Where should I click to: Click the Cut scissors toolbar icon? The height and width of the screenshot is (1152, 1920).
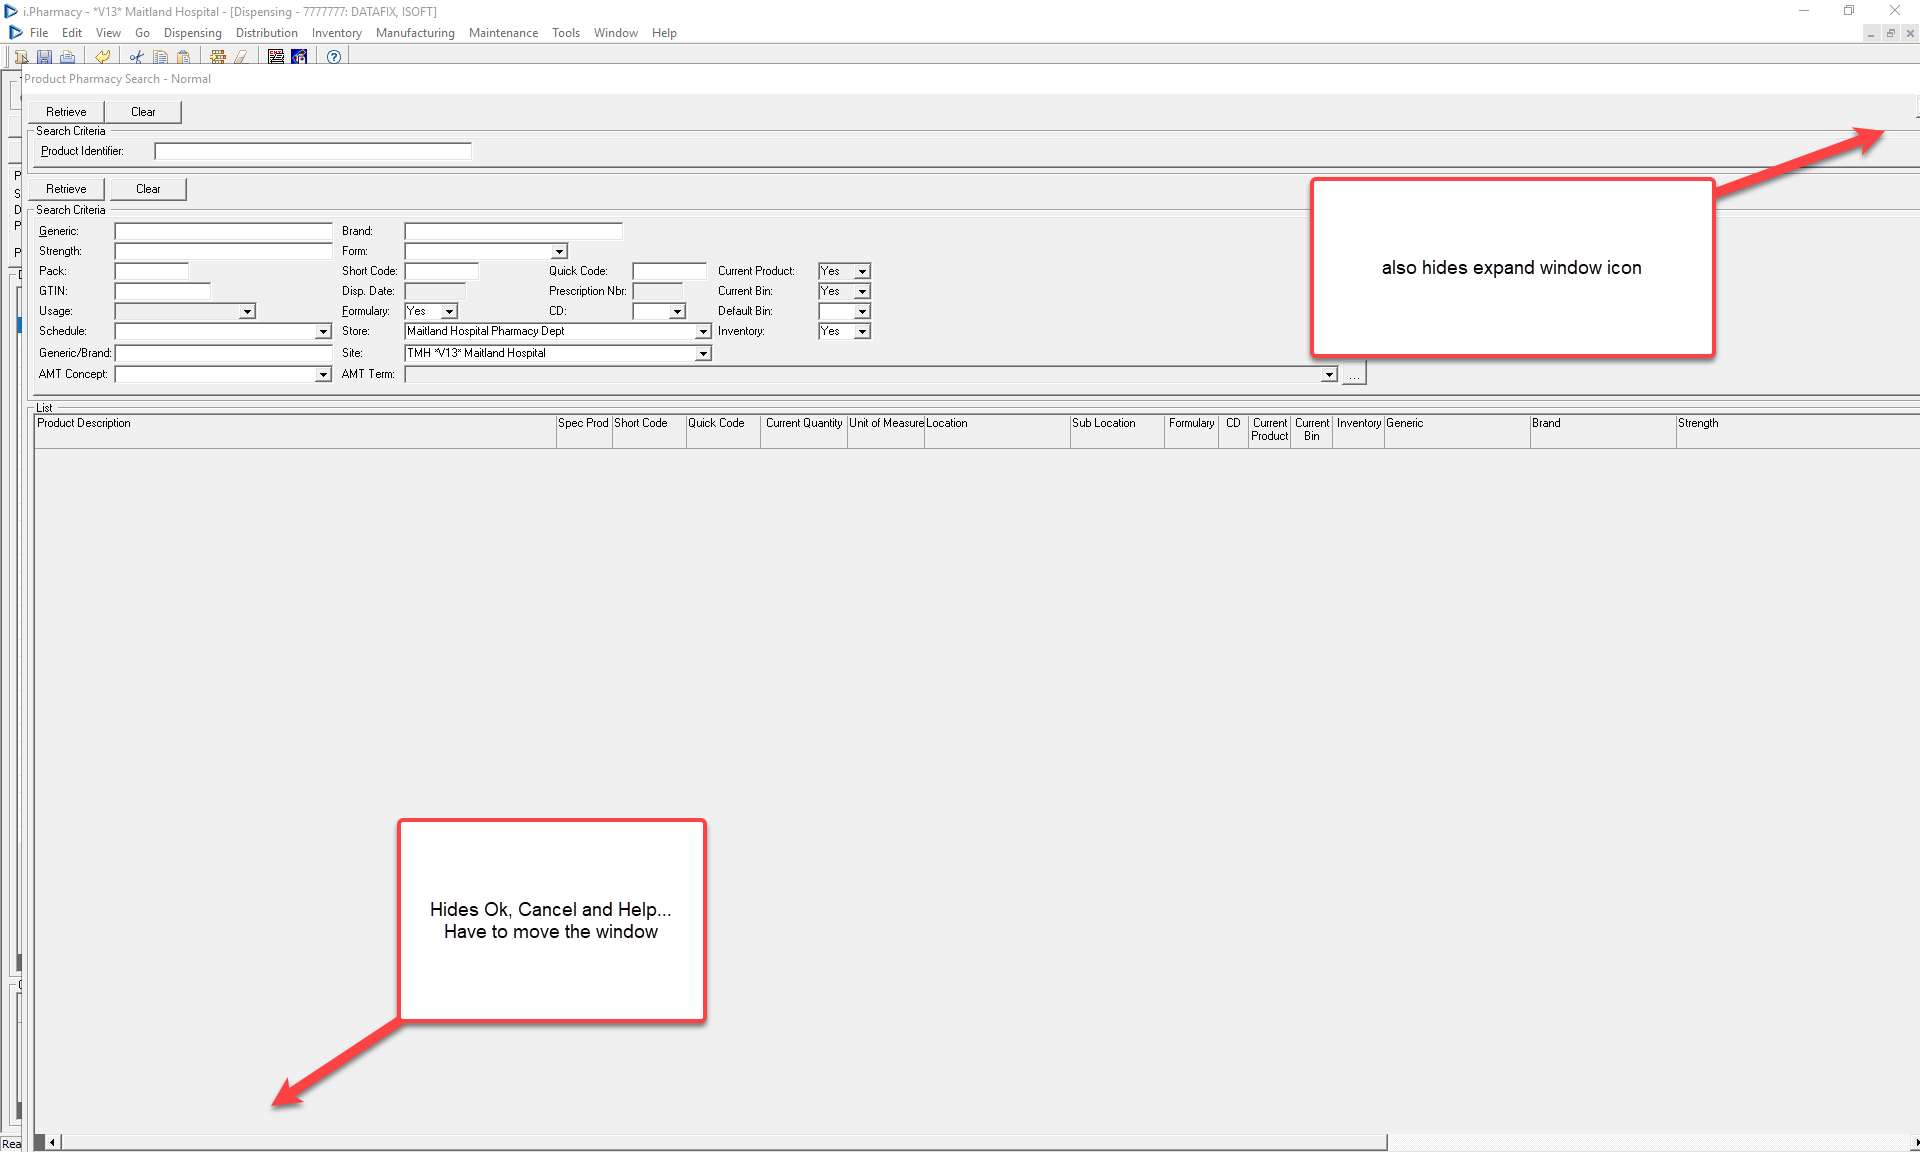[x=137, y=57]
